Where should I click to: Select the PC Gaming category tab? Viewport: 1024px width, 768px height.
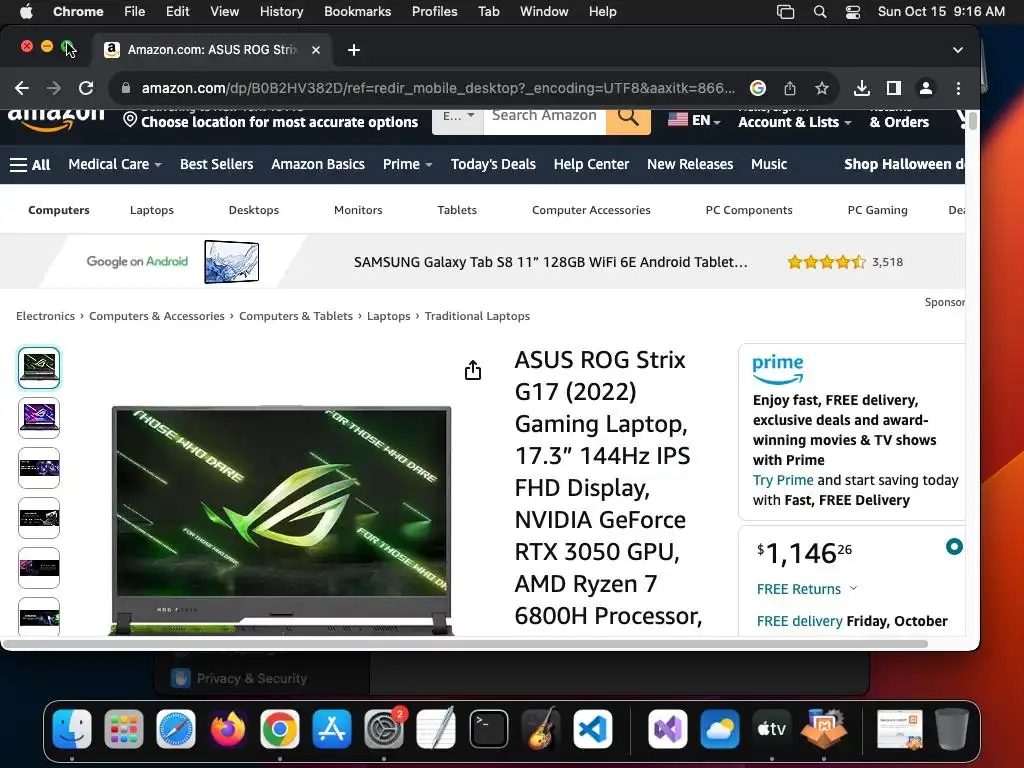point(877,210)
